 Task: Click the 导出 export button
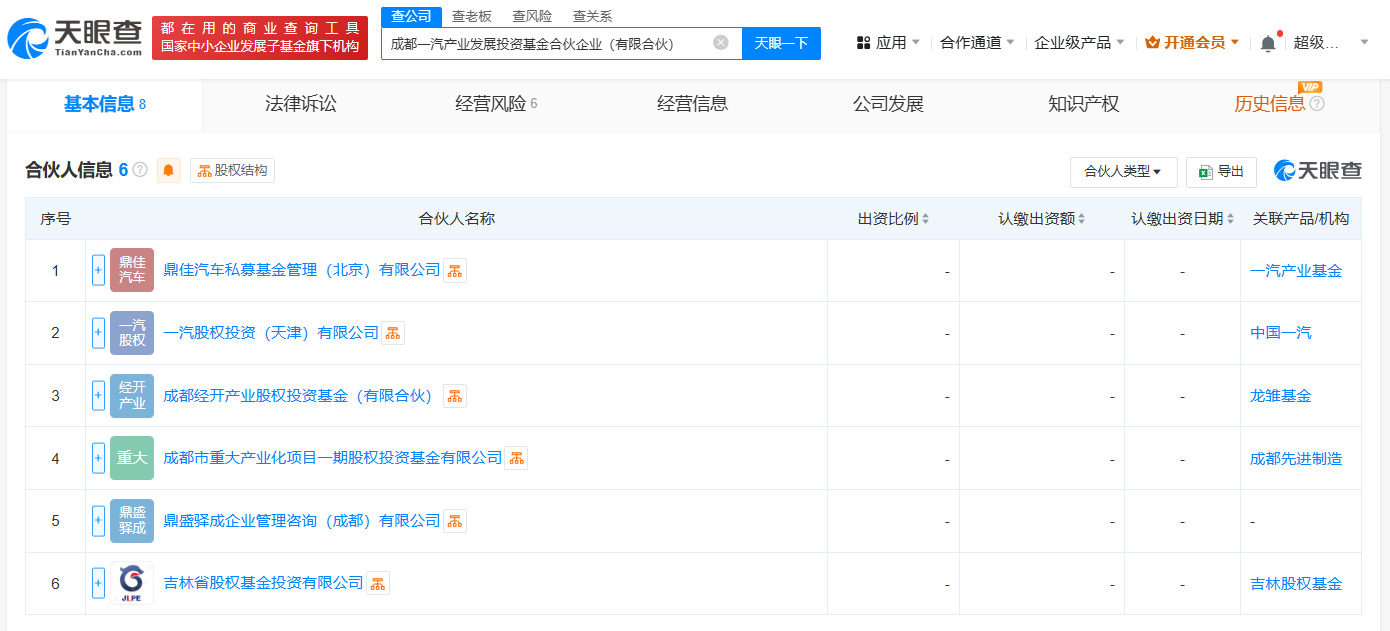coord(1221,172)
